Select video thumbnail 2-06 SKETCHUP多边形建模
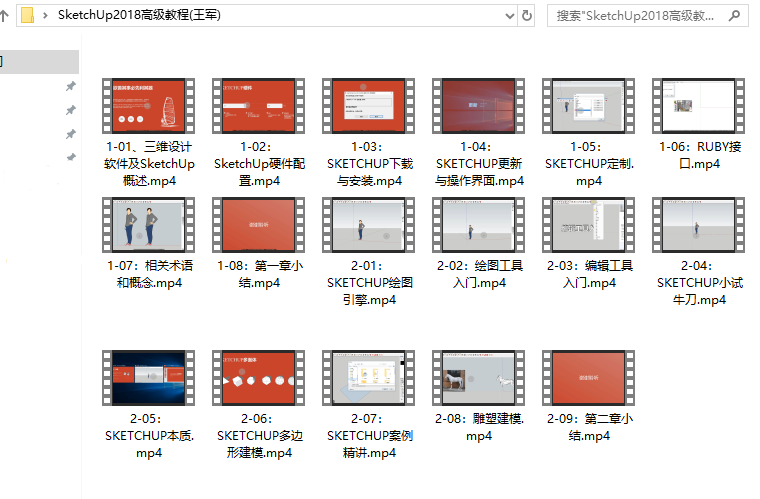Image resolution: width=760 pixels, height=499 pixels. point(258,378)
